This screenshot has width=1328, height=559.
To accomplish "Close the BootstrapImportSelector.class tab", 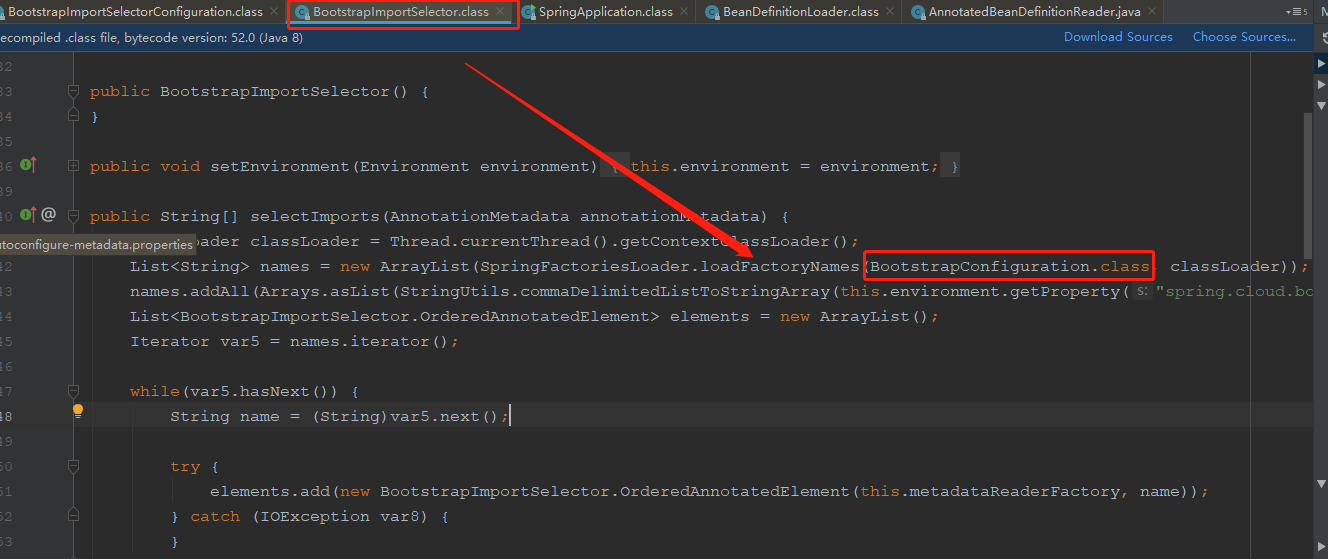I will coord(500,12).
